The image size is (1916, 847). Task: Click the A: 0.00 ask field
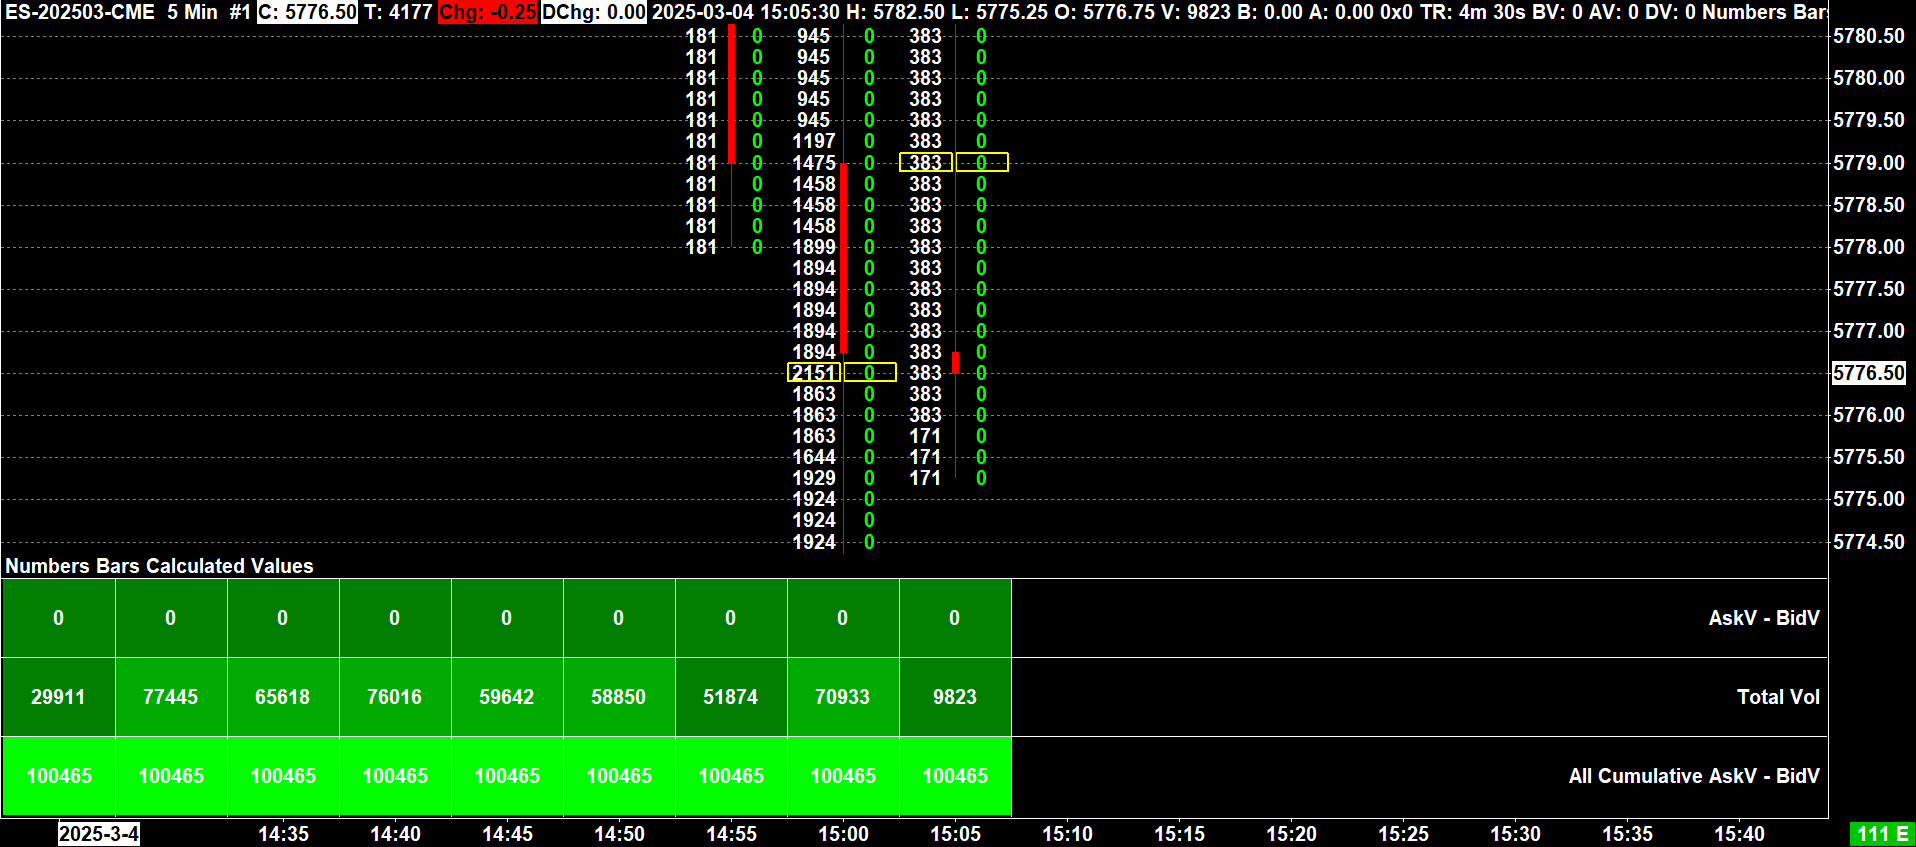coord(1342,12)
